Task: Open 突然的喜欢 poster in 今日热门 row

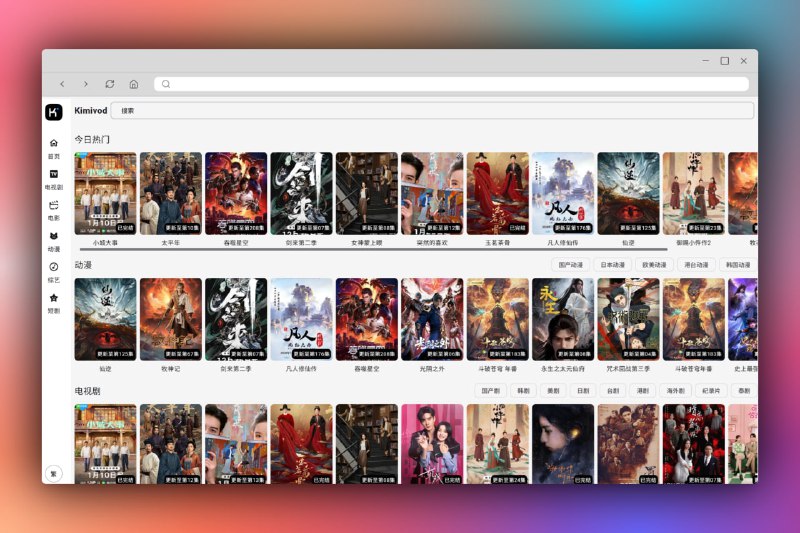Action: (x=432, y=193)
